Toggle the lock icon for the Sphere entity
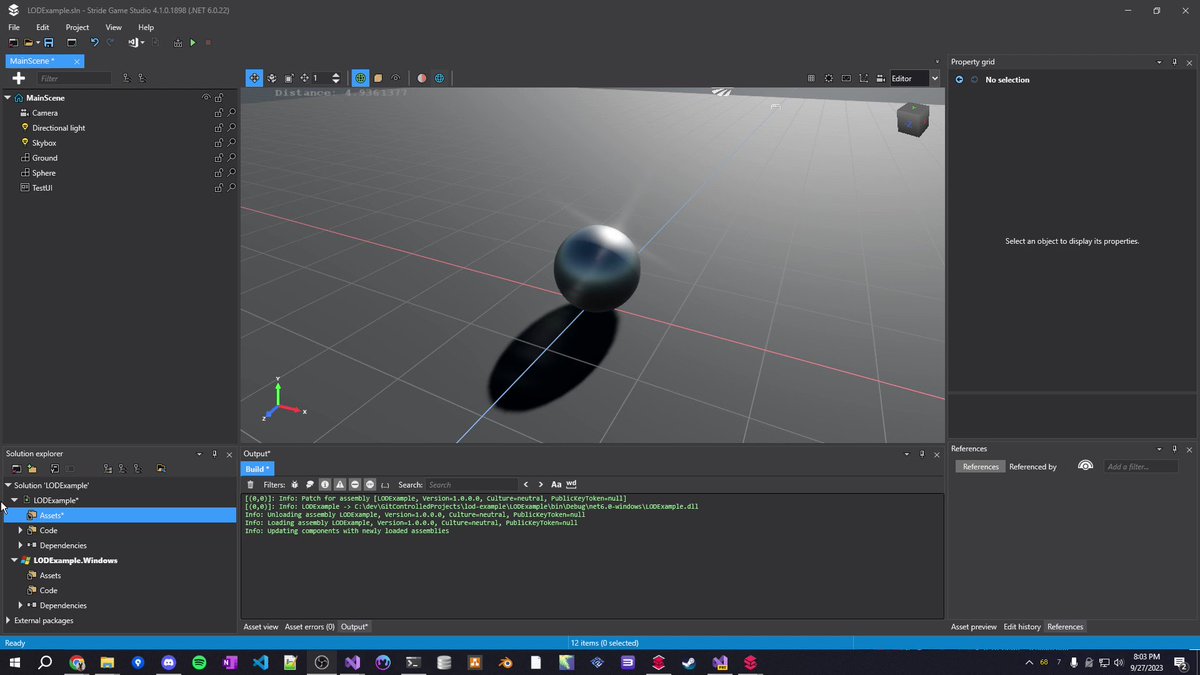This screenshot has width=1200, height=675. [218, 173]
